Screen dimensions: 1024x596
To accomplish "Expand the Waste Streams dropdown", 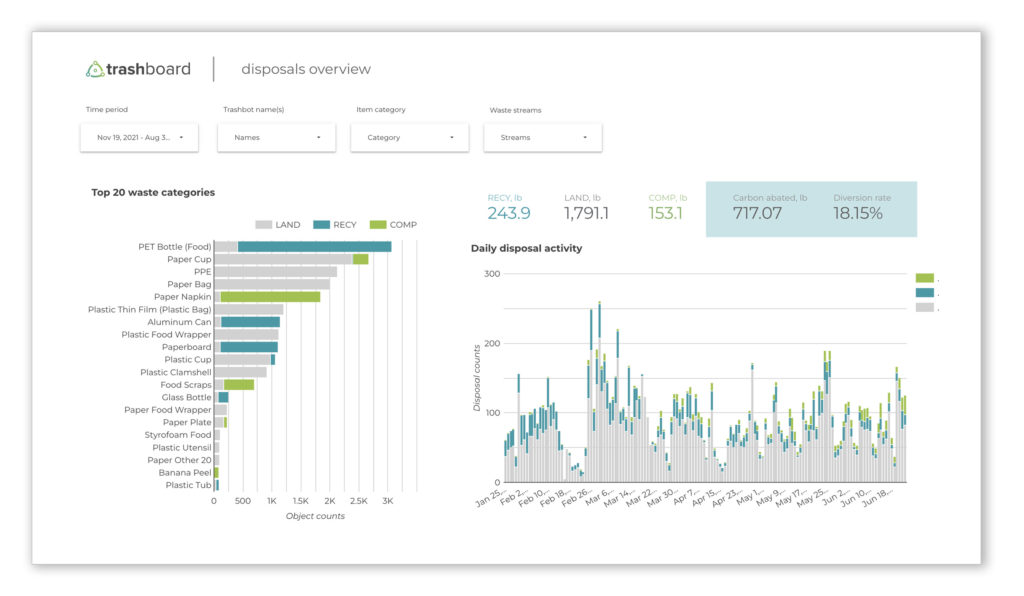I will (542, 137).
